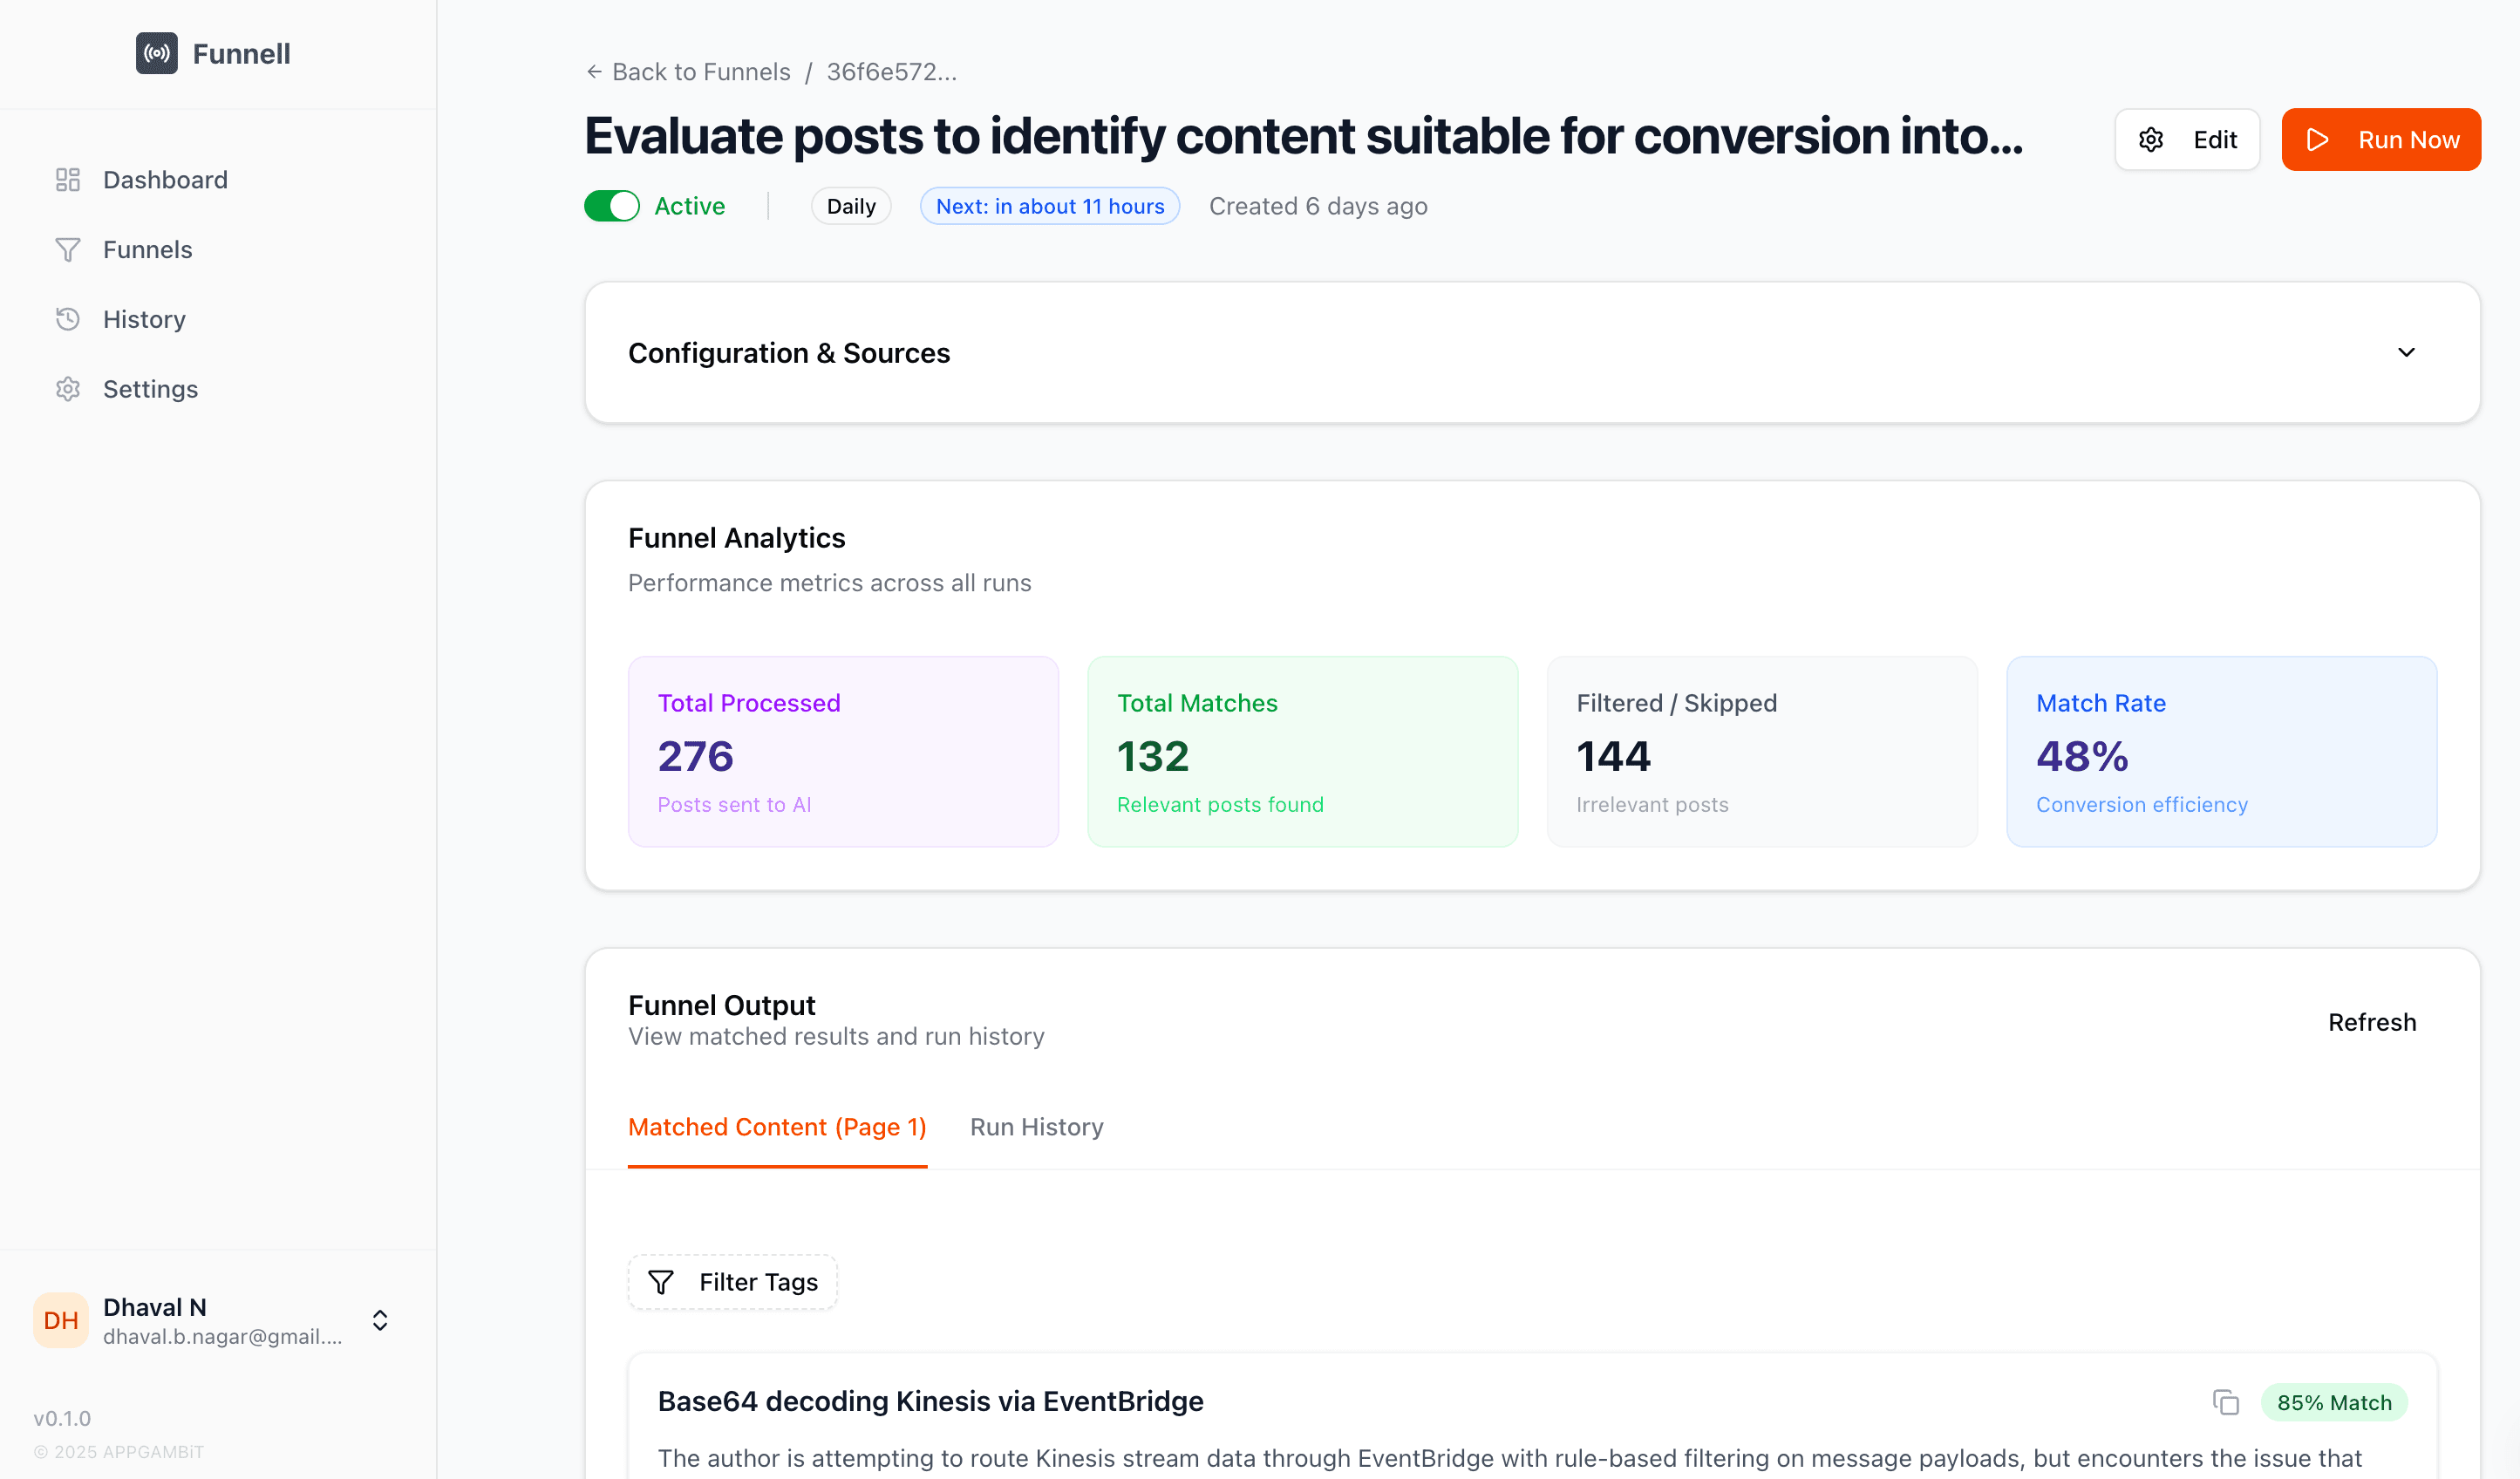Click the orange Run Now button
The image size is (2520, 1479).
click(2381, 139)
